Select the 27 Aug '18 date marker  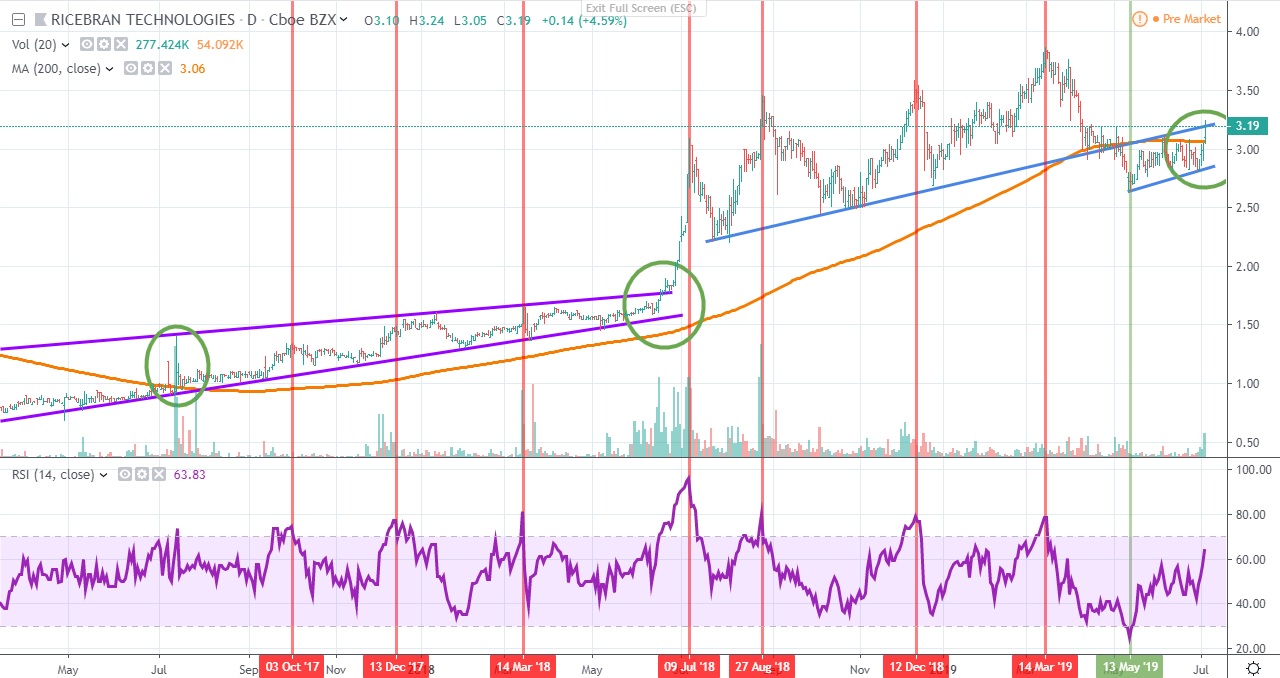tap(762, 666)
